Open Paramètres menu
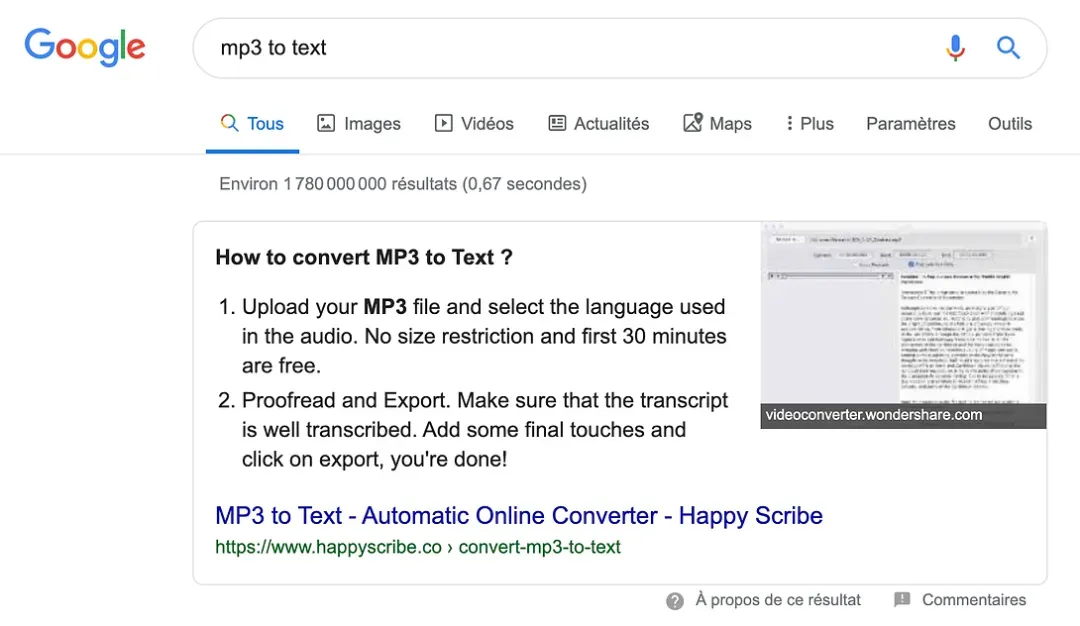 [x=911, y=123]
